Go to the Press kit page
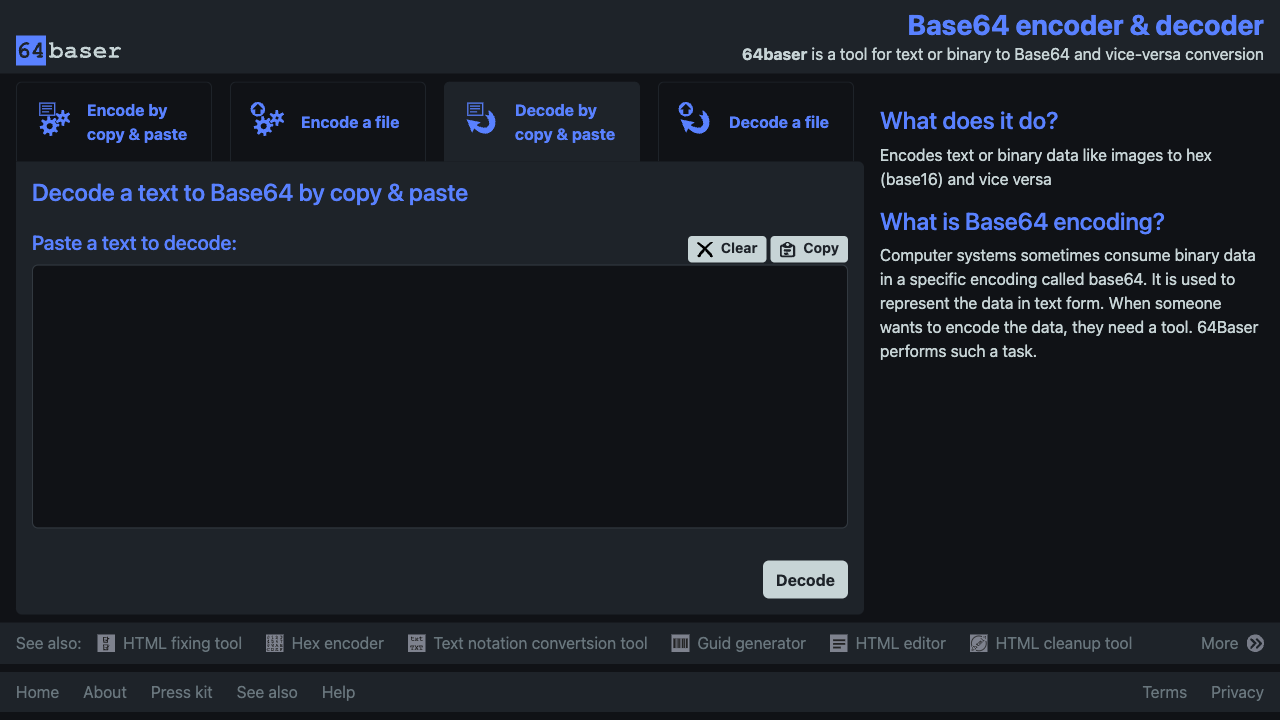Viewport: 1280px width, 720px height. [x=181, y=692]
